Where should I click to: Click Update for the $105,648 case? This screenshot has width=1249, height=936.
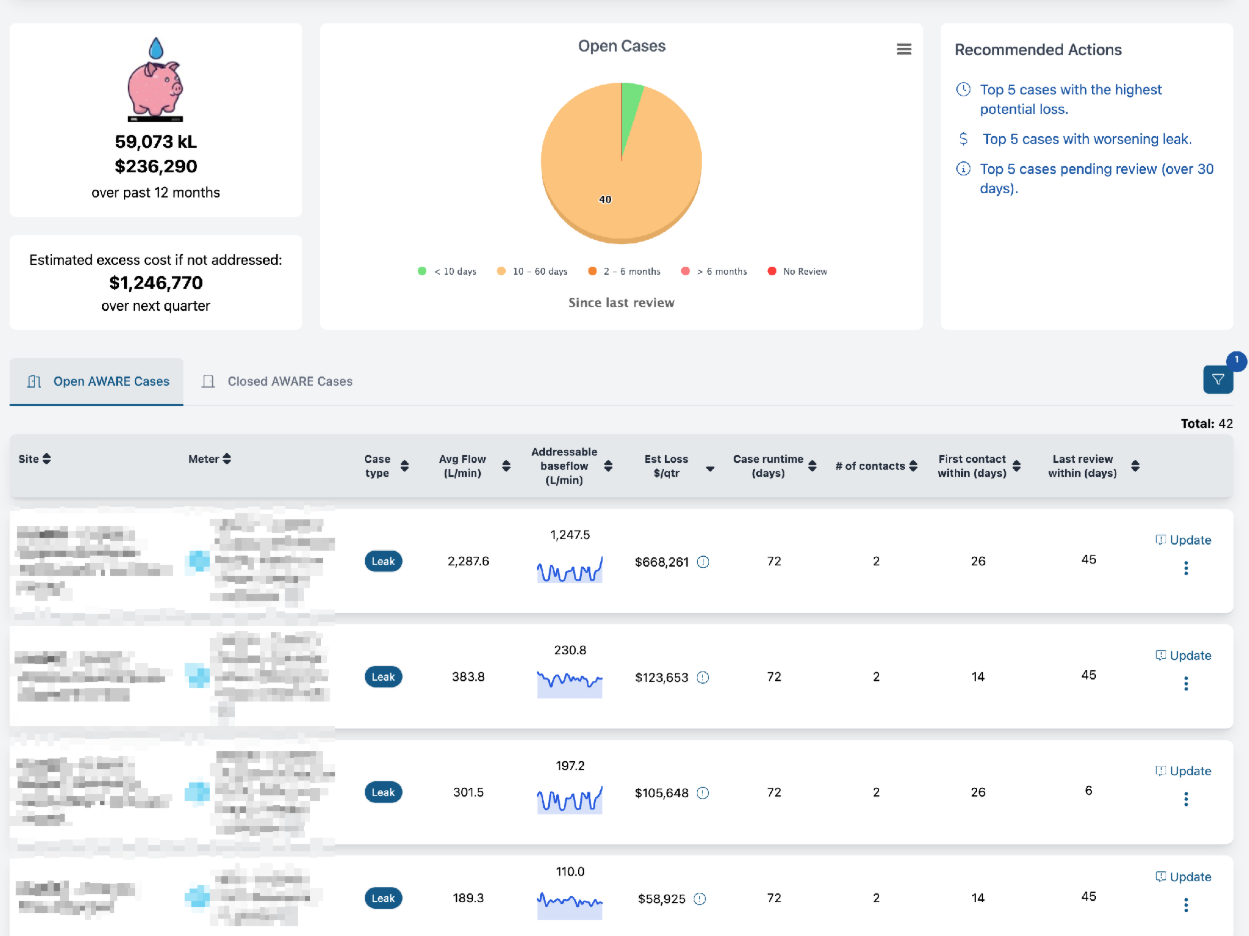point(1183,771)
